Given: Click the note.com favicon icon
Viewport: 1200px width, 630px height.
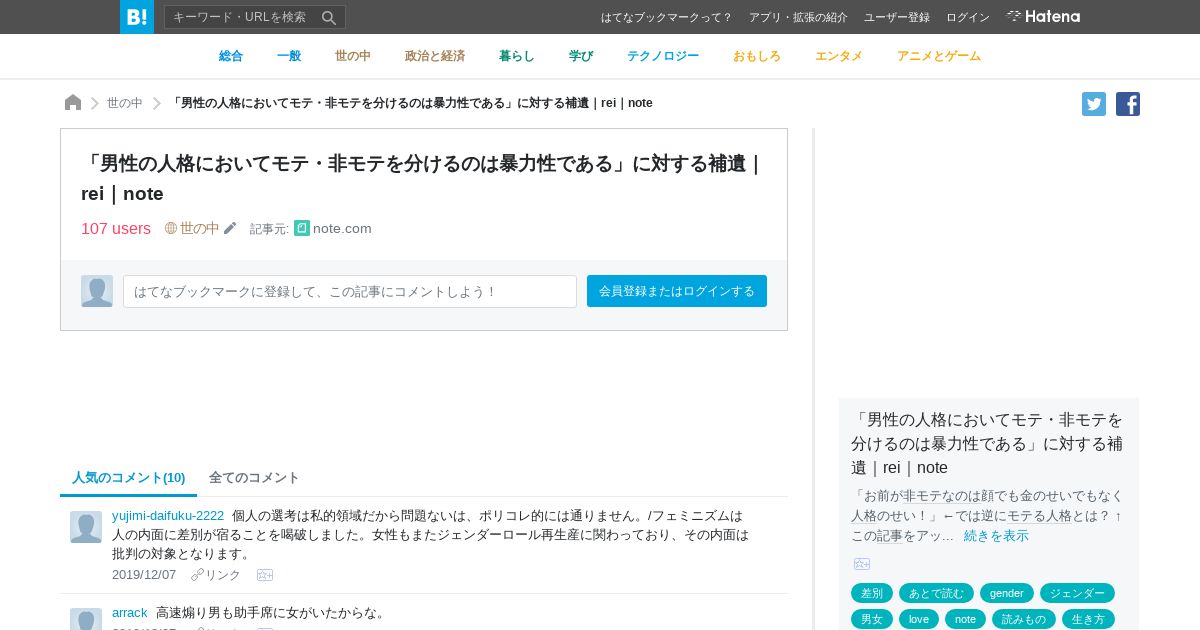Looking at the screenshot, I should click(302, 228).
